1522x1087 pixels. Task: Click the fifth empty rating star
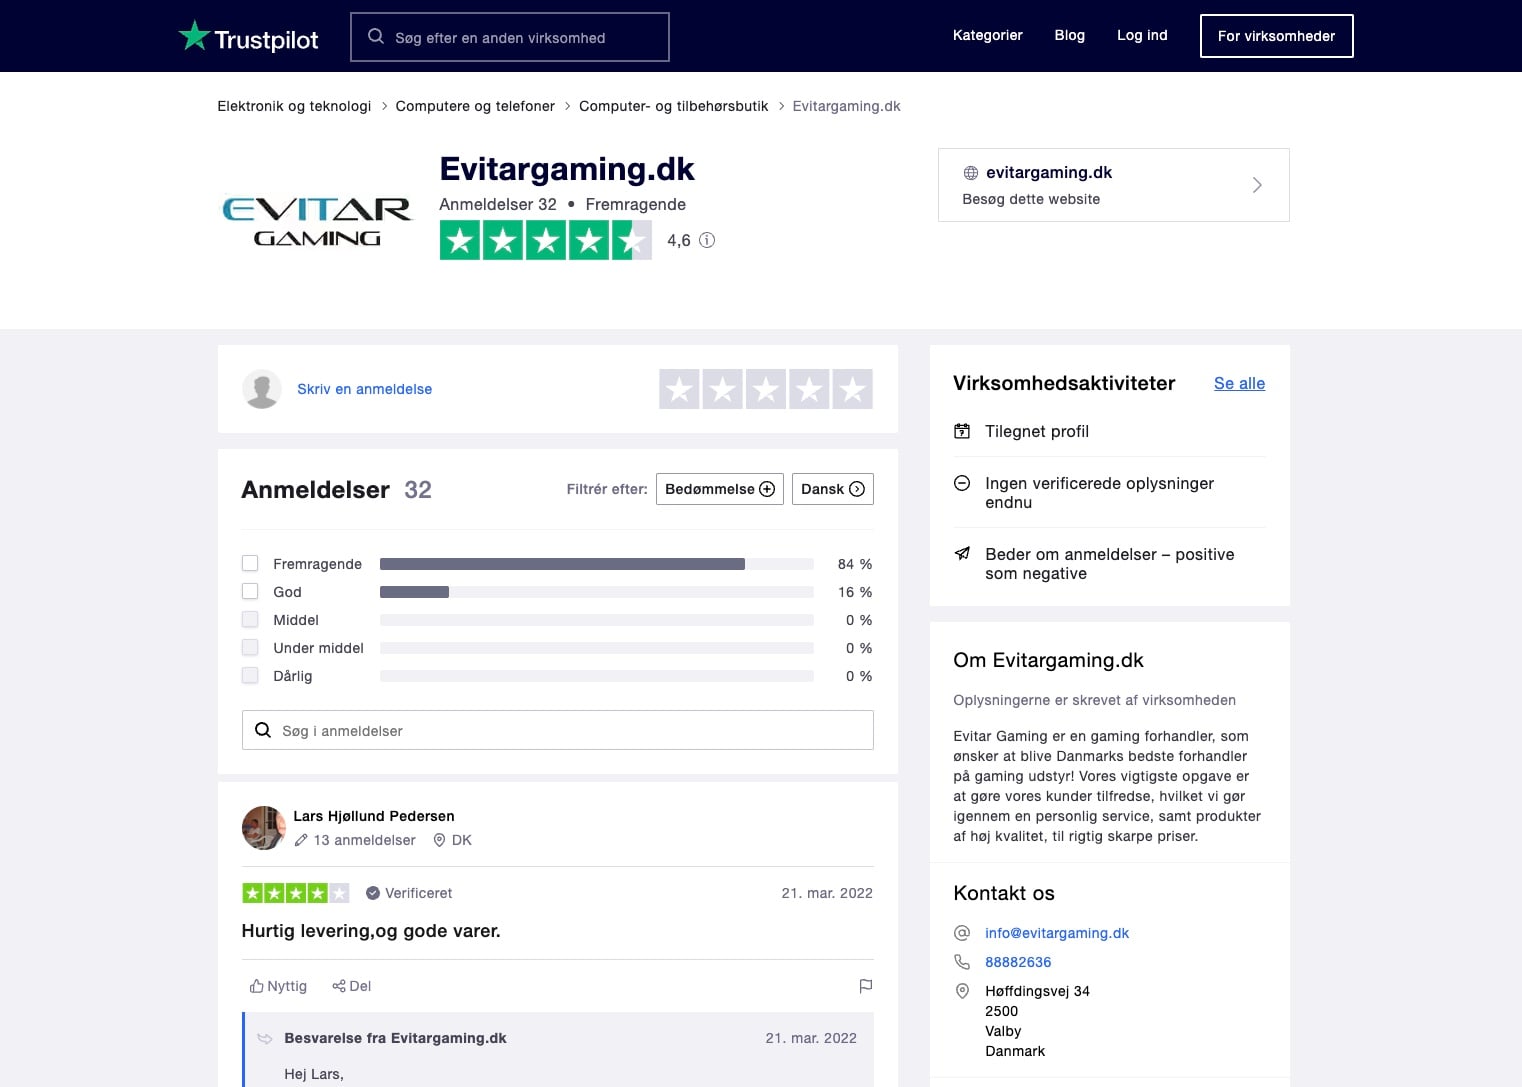(852, 389)
